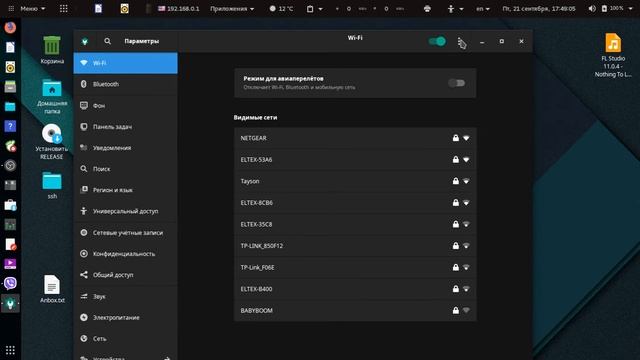Screen dimensions: 640x360
Task: Click signal icon on BABYBOOM row
Action: [466, 311]
